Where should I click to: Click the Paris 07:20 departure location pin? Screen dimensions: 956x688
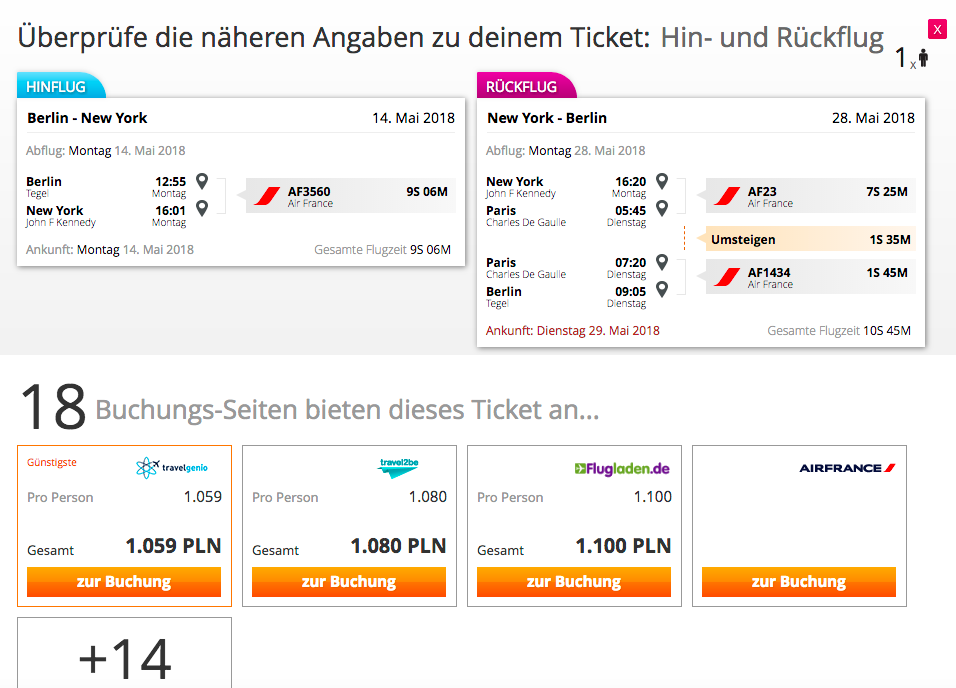coord(662,262)
